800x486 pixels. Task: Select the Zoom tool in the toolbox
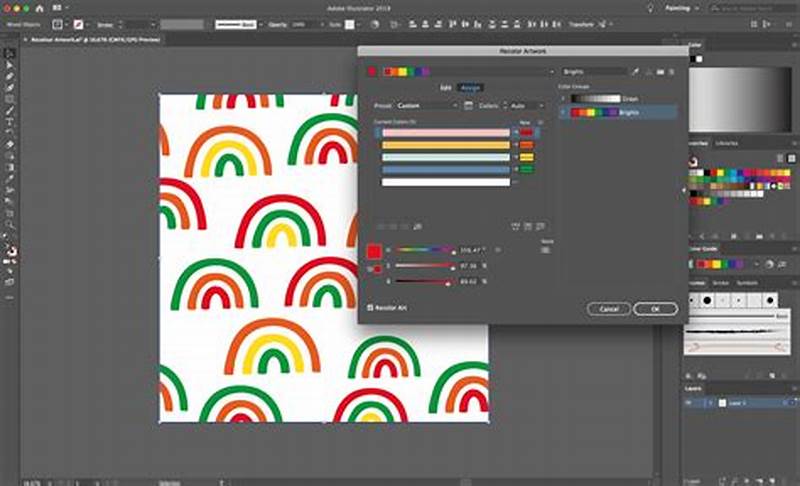pyautogui.click(x=10, y=224)
